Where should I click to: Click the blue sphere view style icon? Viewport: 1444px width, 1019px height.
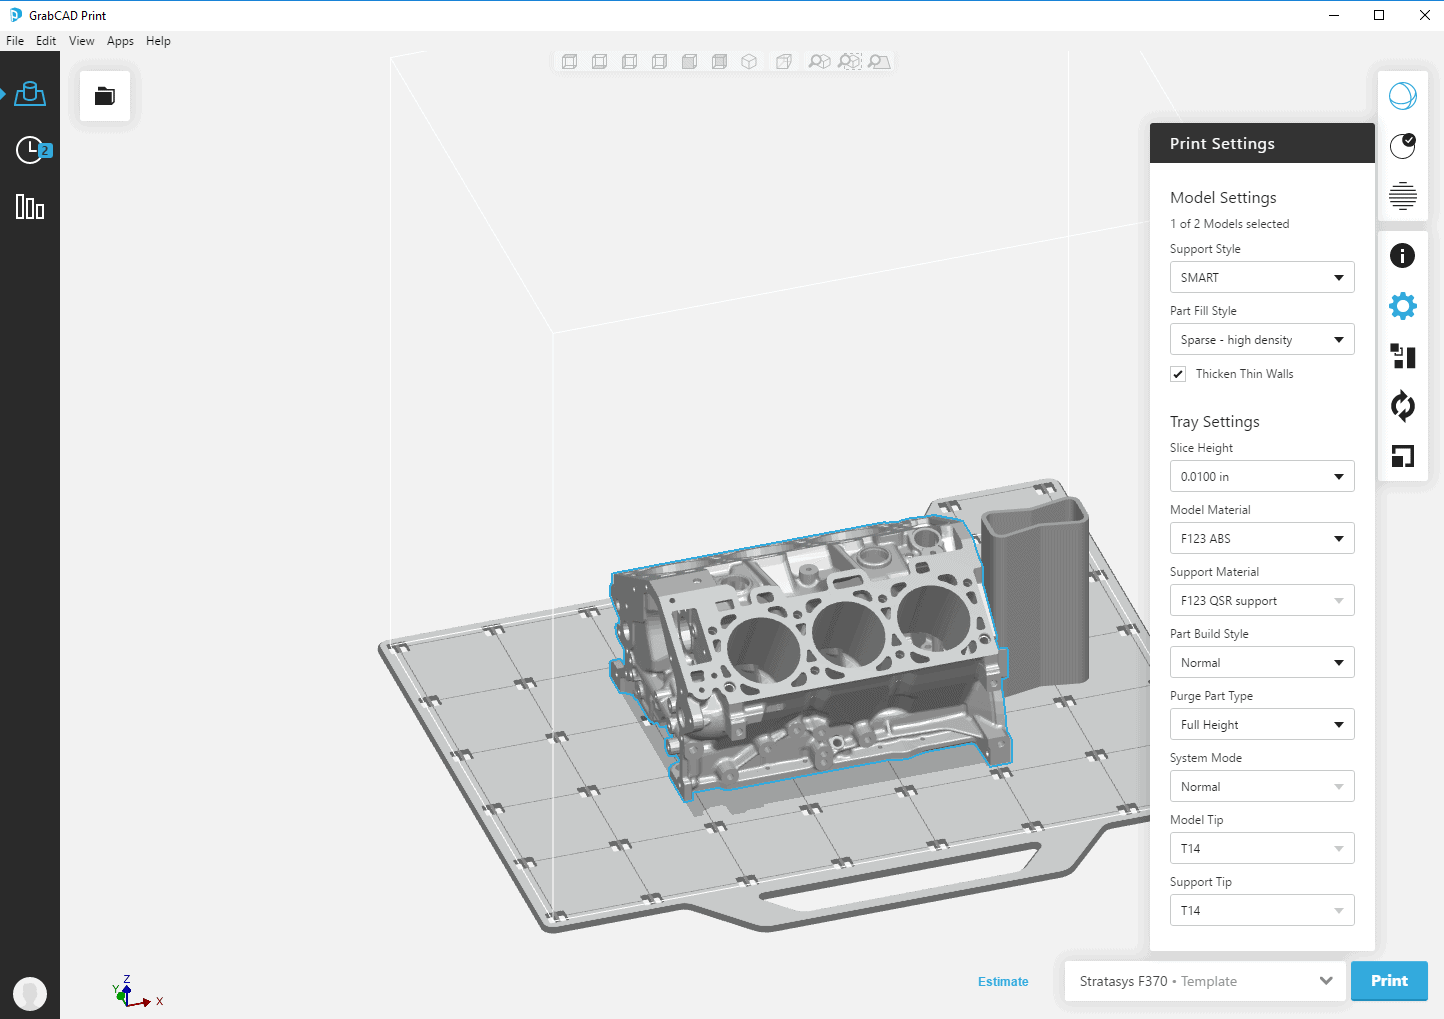tap(1403, 96)
